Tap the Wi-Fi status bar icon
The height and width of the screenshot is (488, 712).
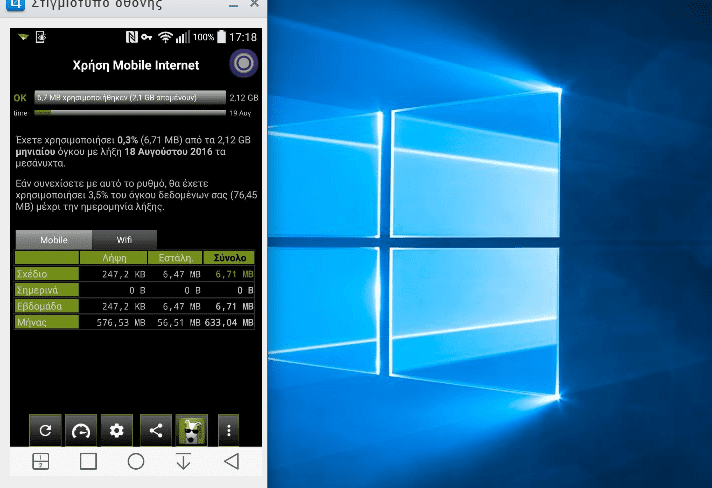point(165,37)
